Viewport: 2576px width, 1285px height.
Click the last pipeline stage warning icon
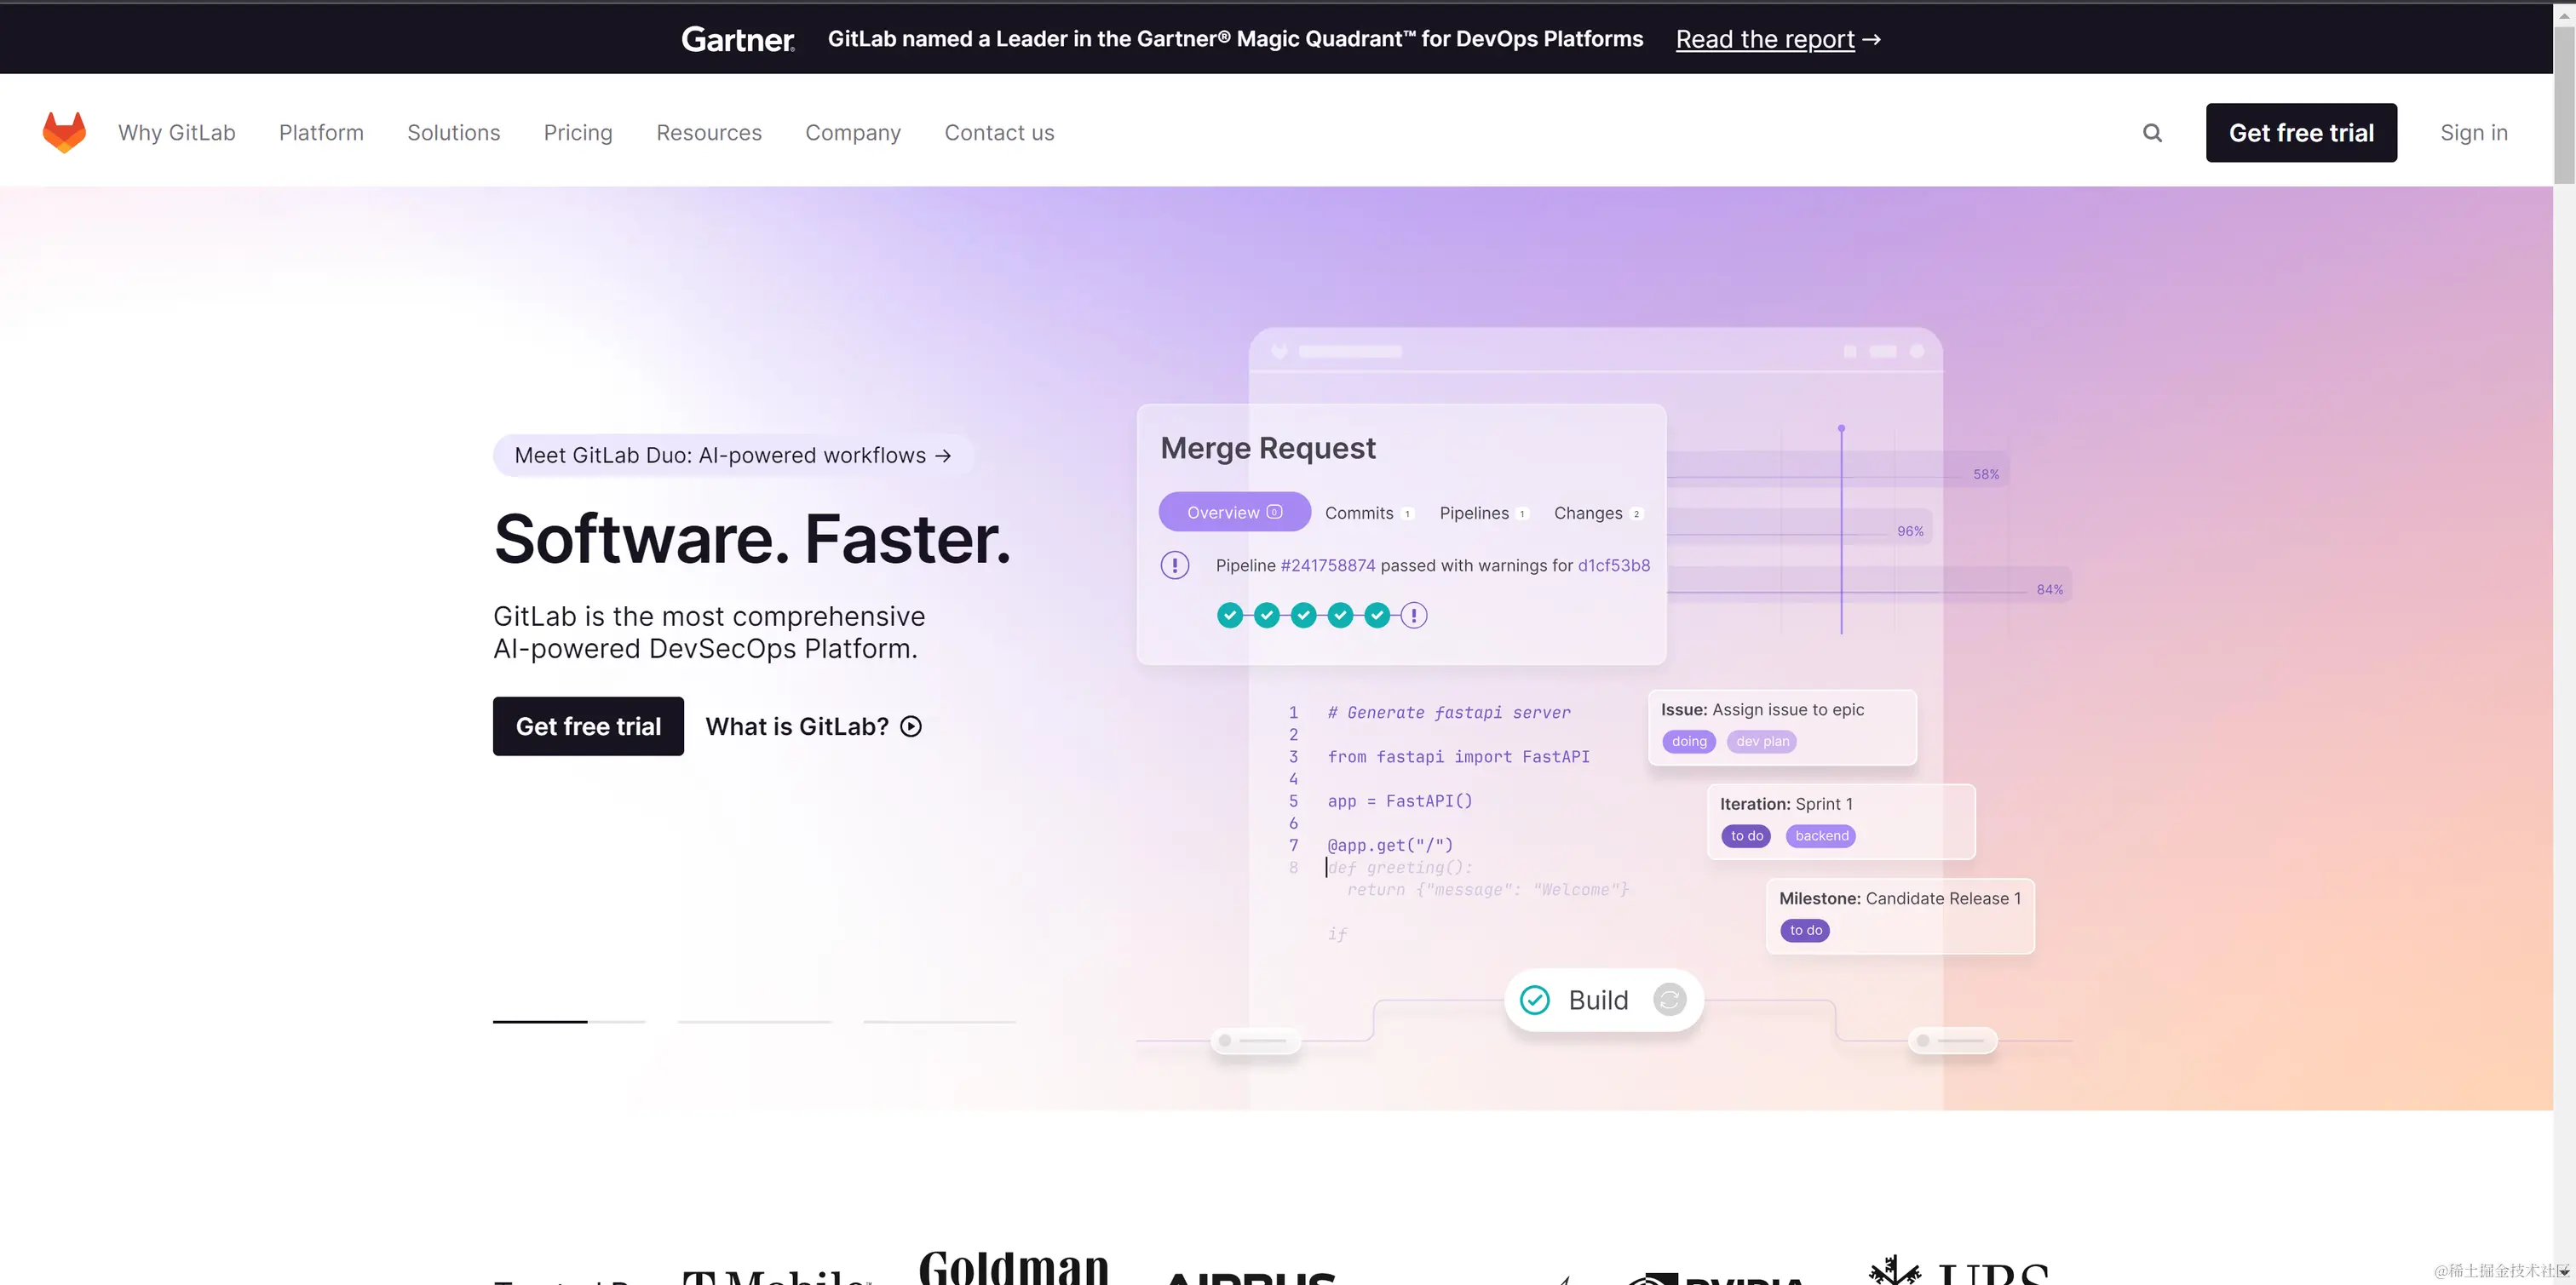[x=1414, y=615]
